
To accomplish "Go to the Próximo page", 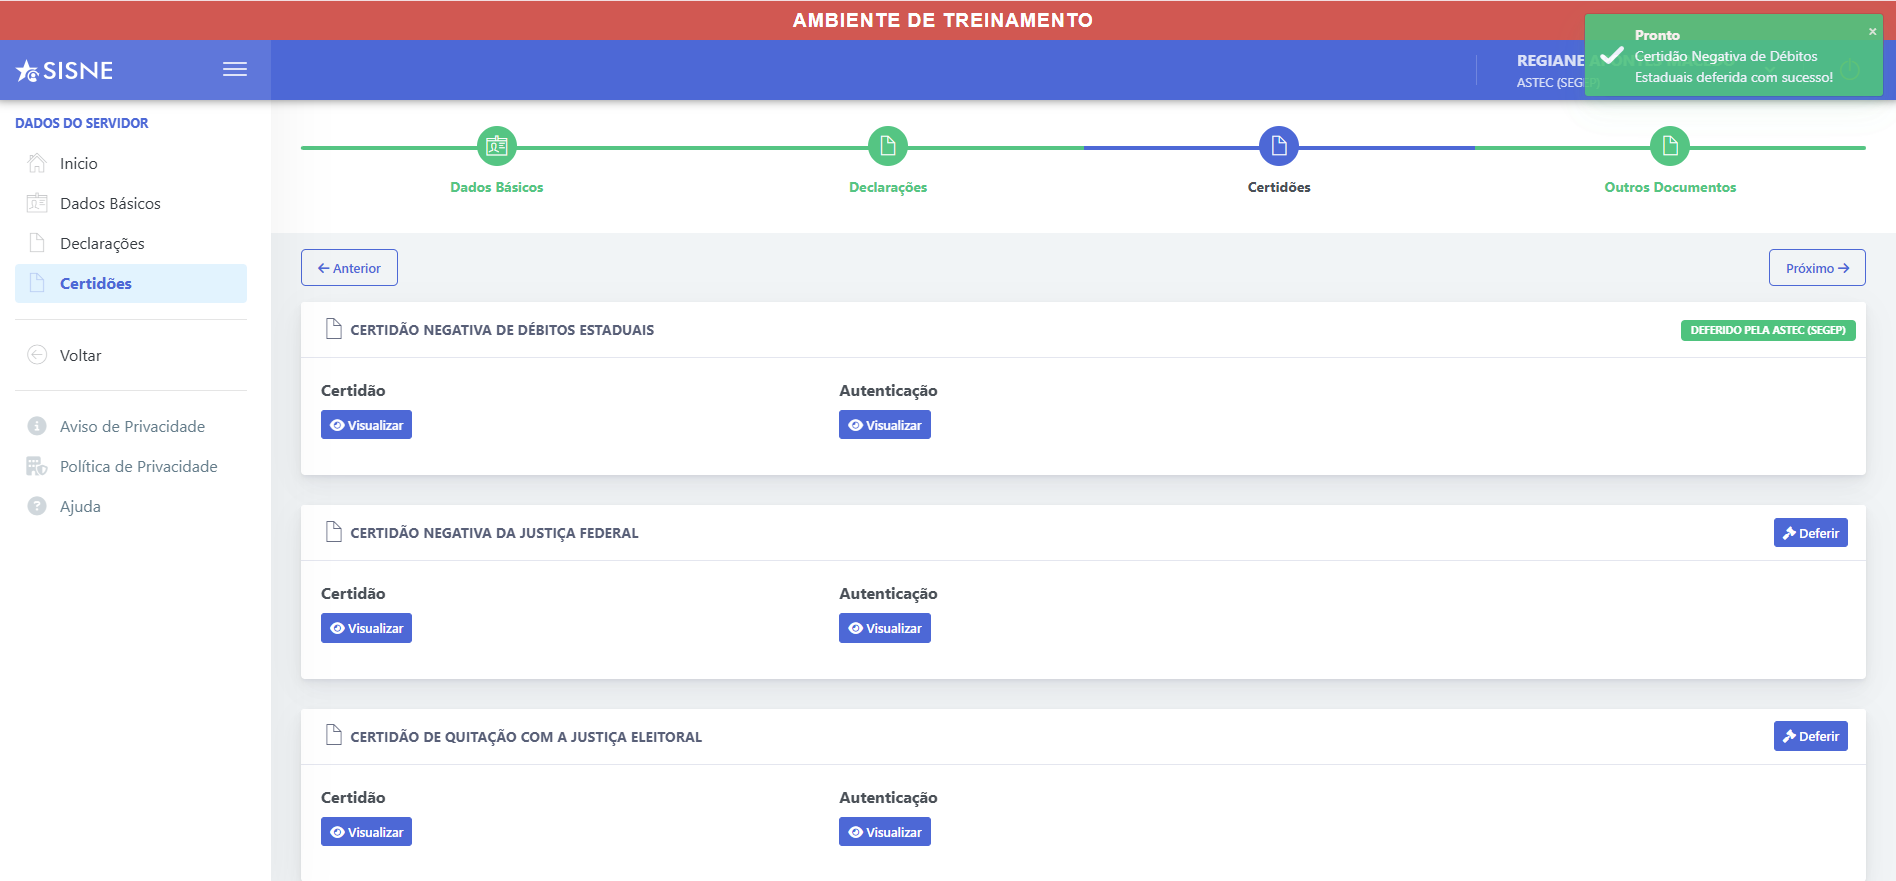I will pyautogui.click(x=1817, y=268).
